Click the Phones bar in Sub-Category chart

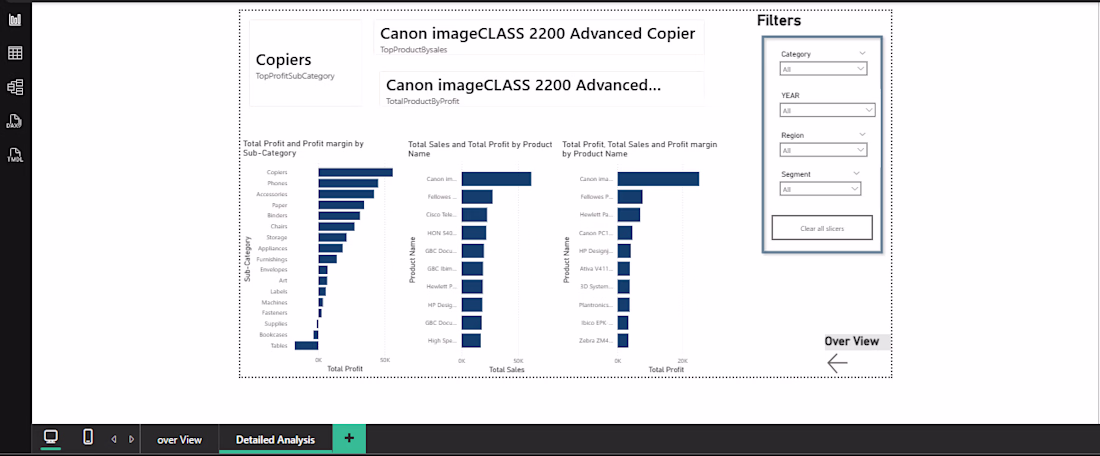(348, 183)
